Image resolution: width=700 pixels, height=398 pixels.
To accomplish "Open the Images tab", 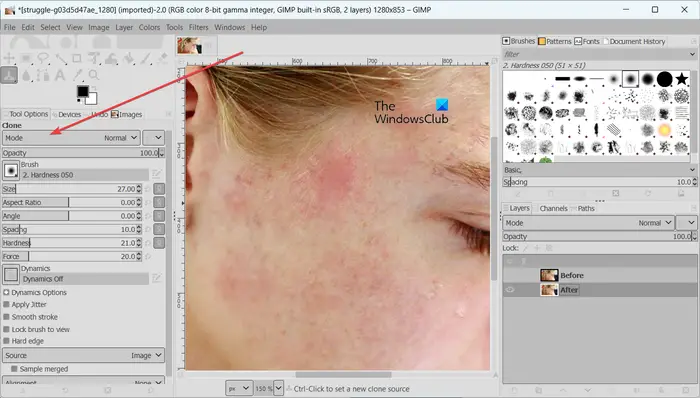I will pyautogui.click(x=126, y=114).
